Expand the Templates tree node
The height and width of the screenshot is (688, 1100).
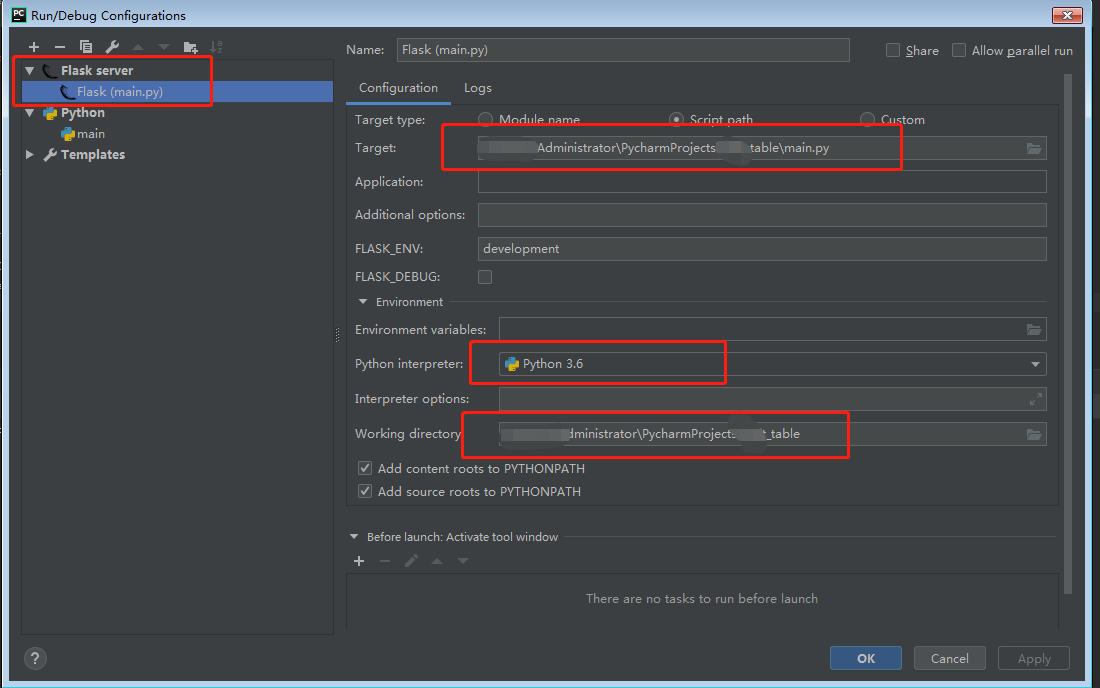[29, 154]
